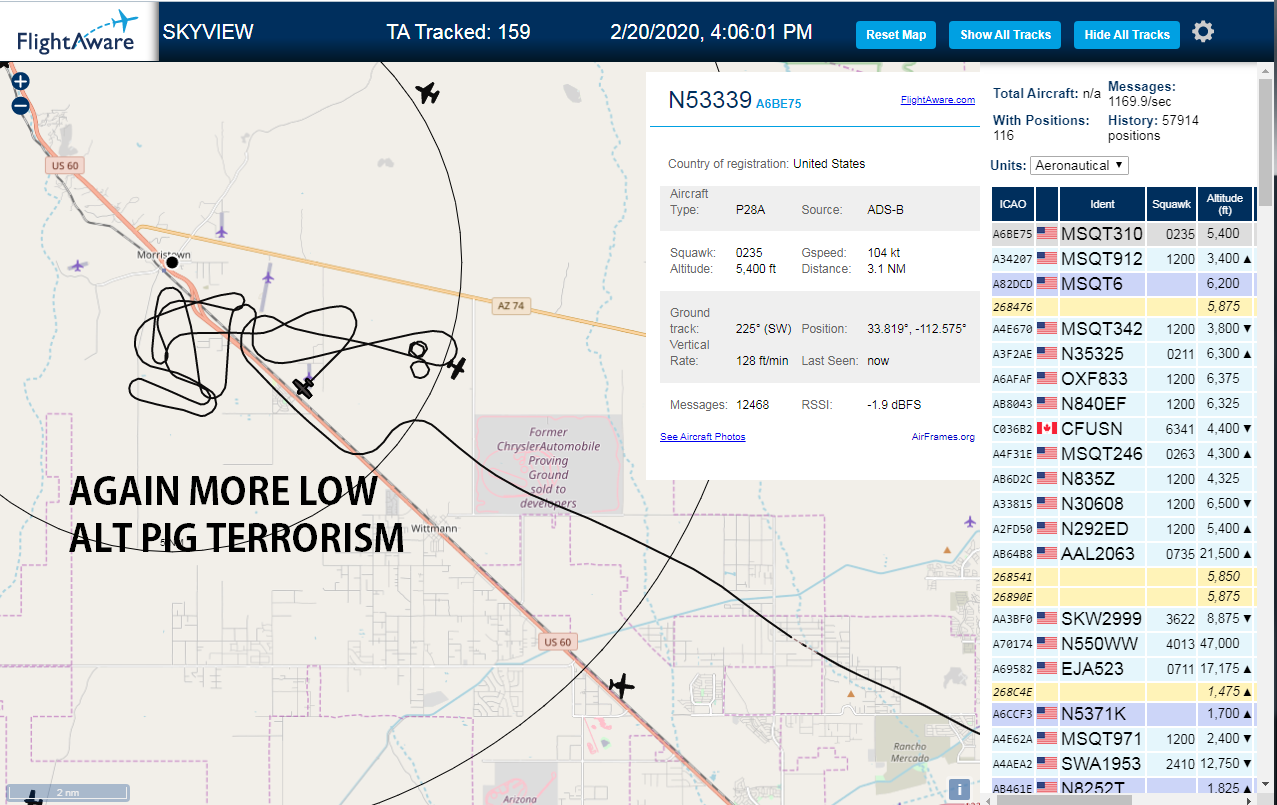Select the MSQT912 aircraft row
1277x805 pixels.
pyautogui.click(x=1122, y=259)
